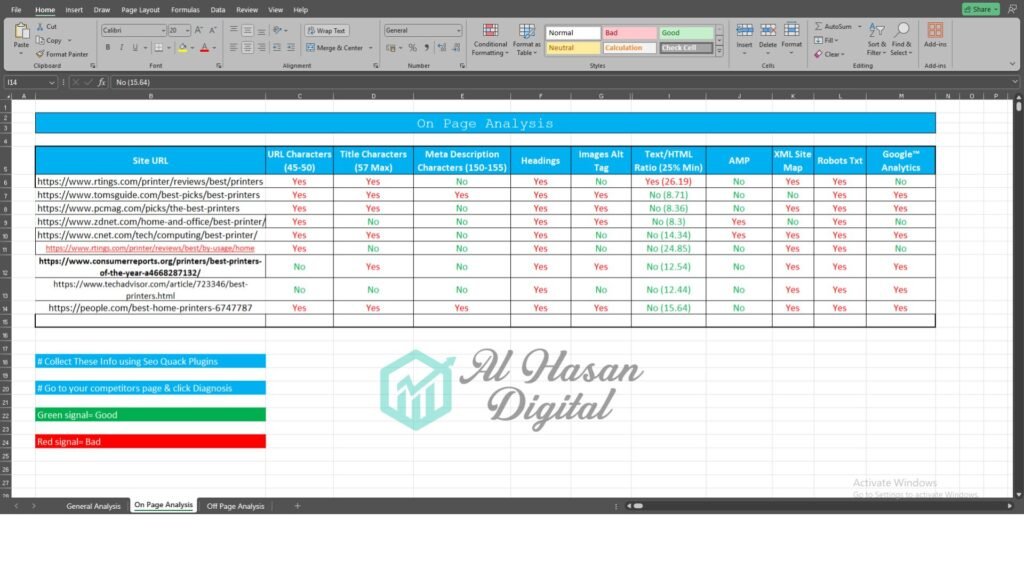This screenshot has height=576, width=1024.
Task: Turn on Wrap Text
Action: (327, 31)
